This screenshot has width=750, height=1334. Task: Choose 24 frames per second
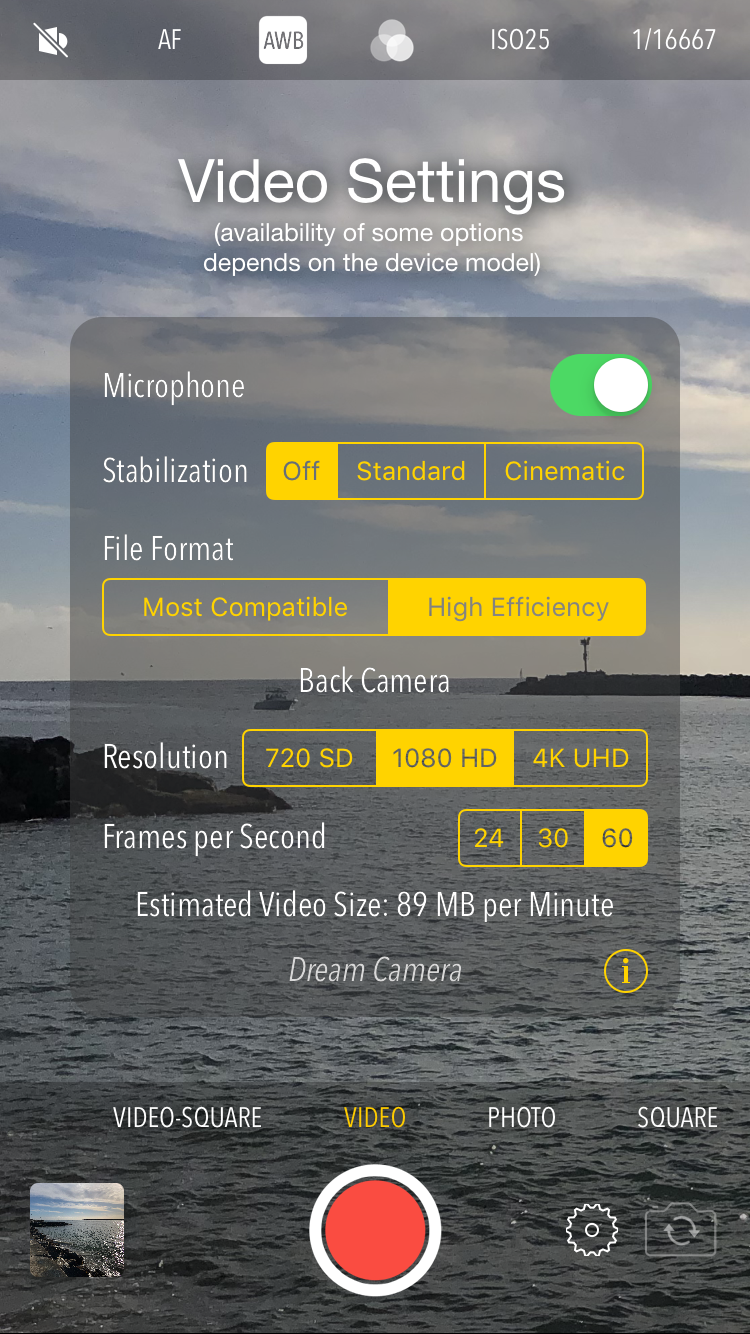(489, 838)
